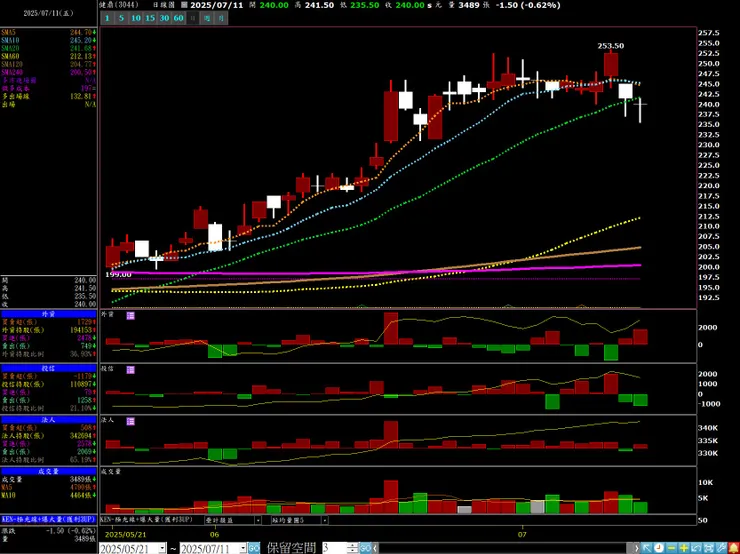Switch chart to 30-minute timeframe
The width and height of the screenshot is (740, 554).
(164, 18)
